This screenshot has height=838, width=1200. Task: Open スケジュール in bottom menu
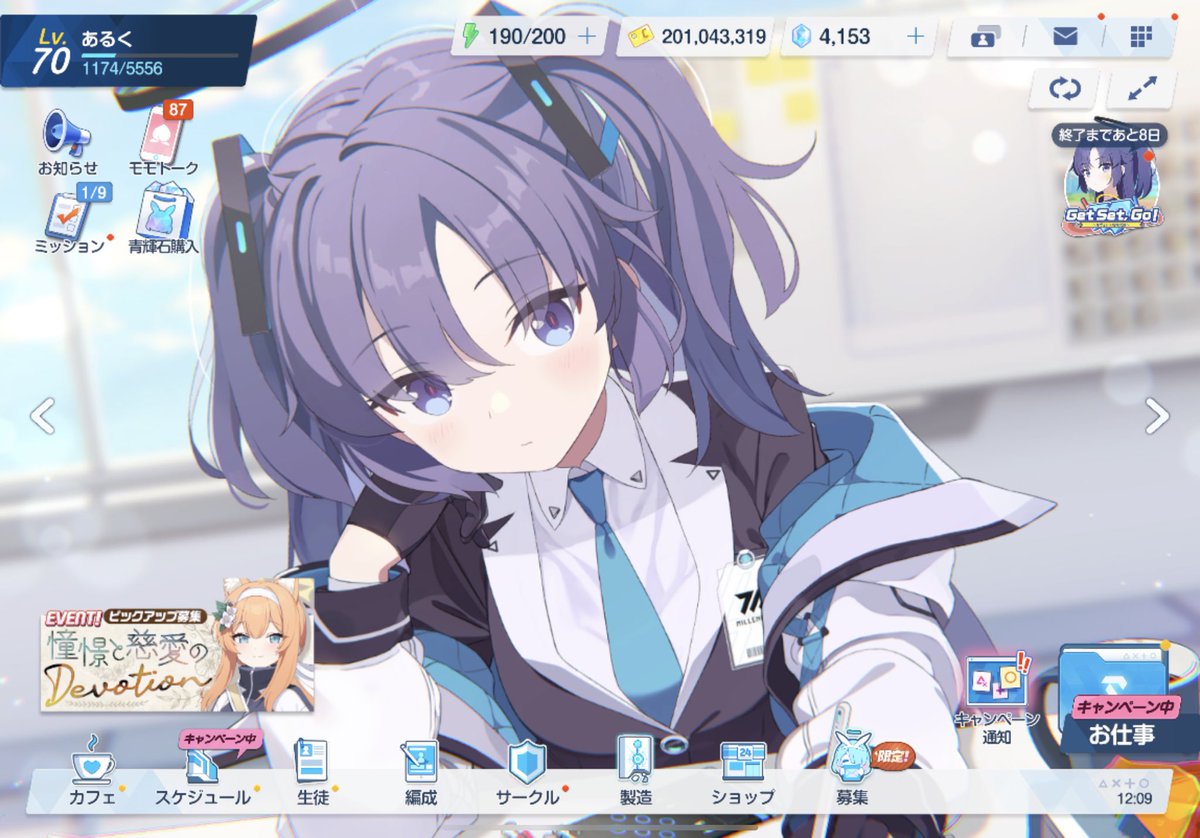tap(203, 772)
